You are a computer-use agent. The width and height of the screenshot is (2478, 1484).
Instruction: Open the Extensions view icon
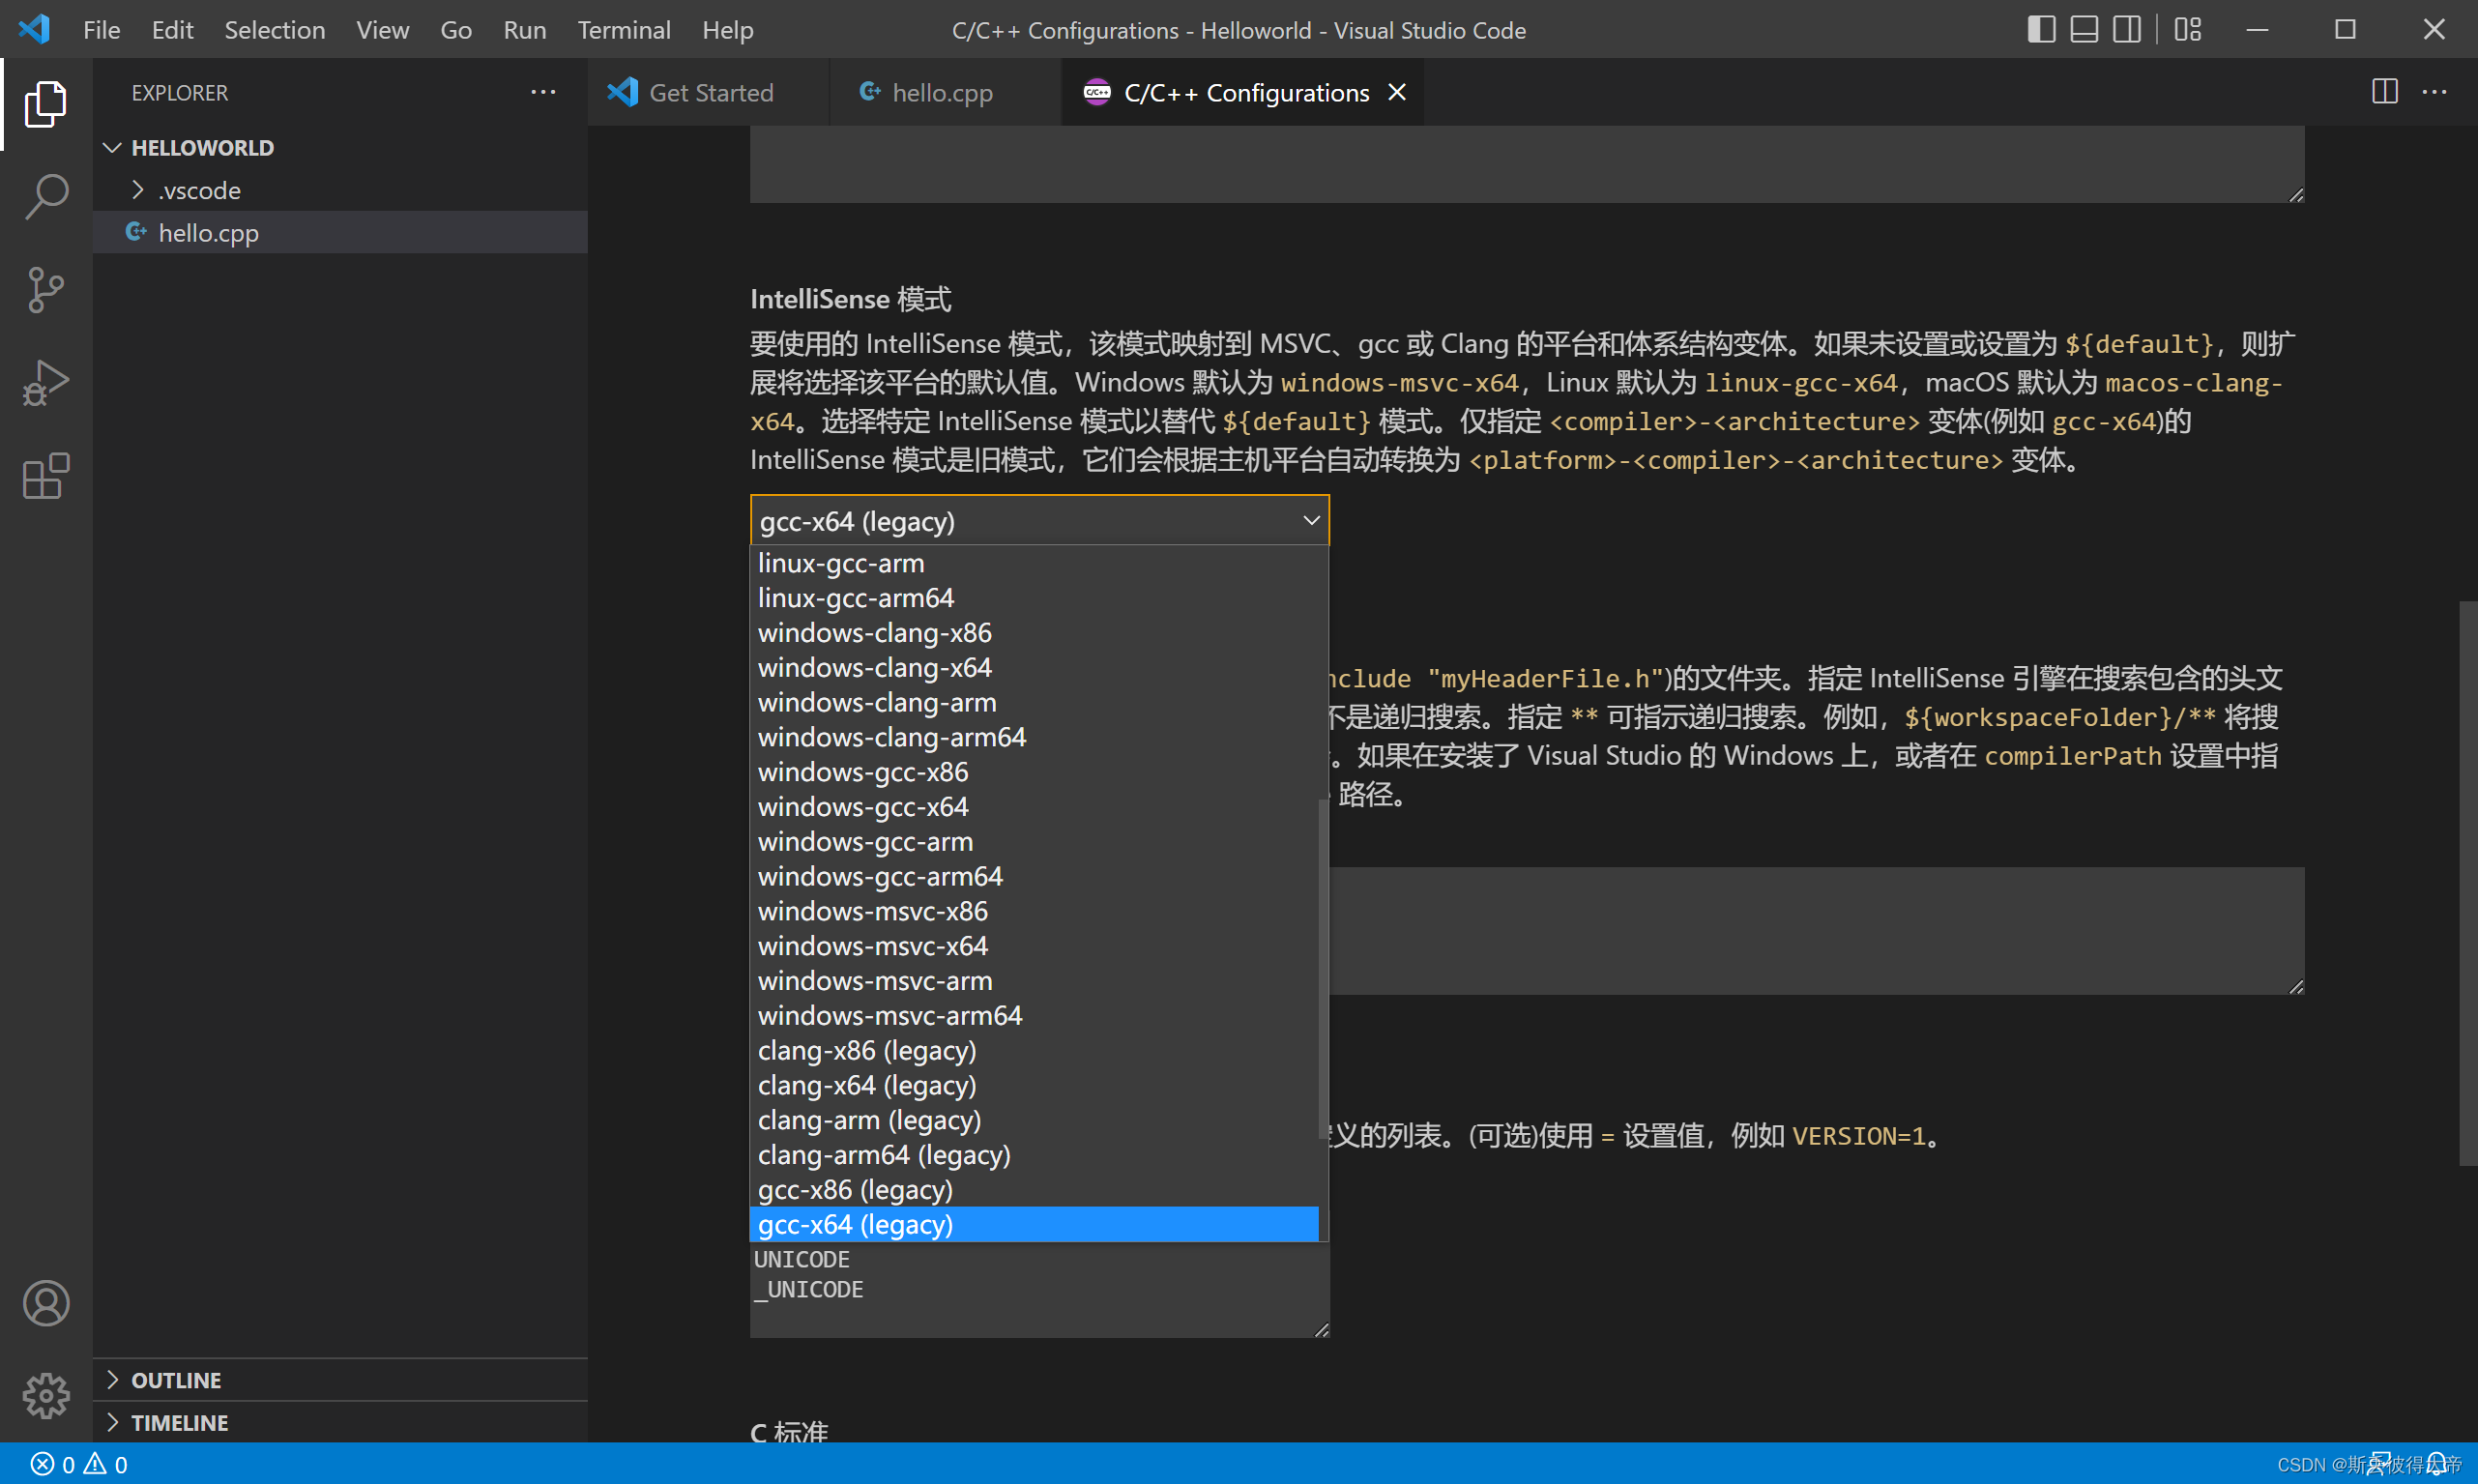[46, 476]
